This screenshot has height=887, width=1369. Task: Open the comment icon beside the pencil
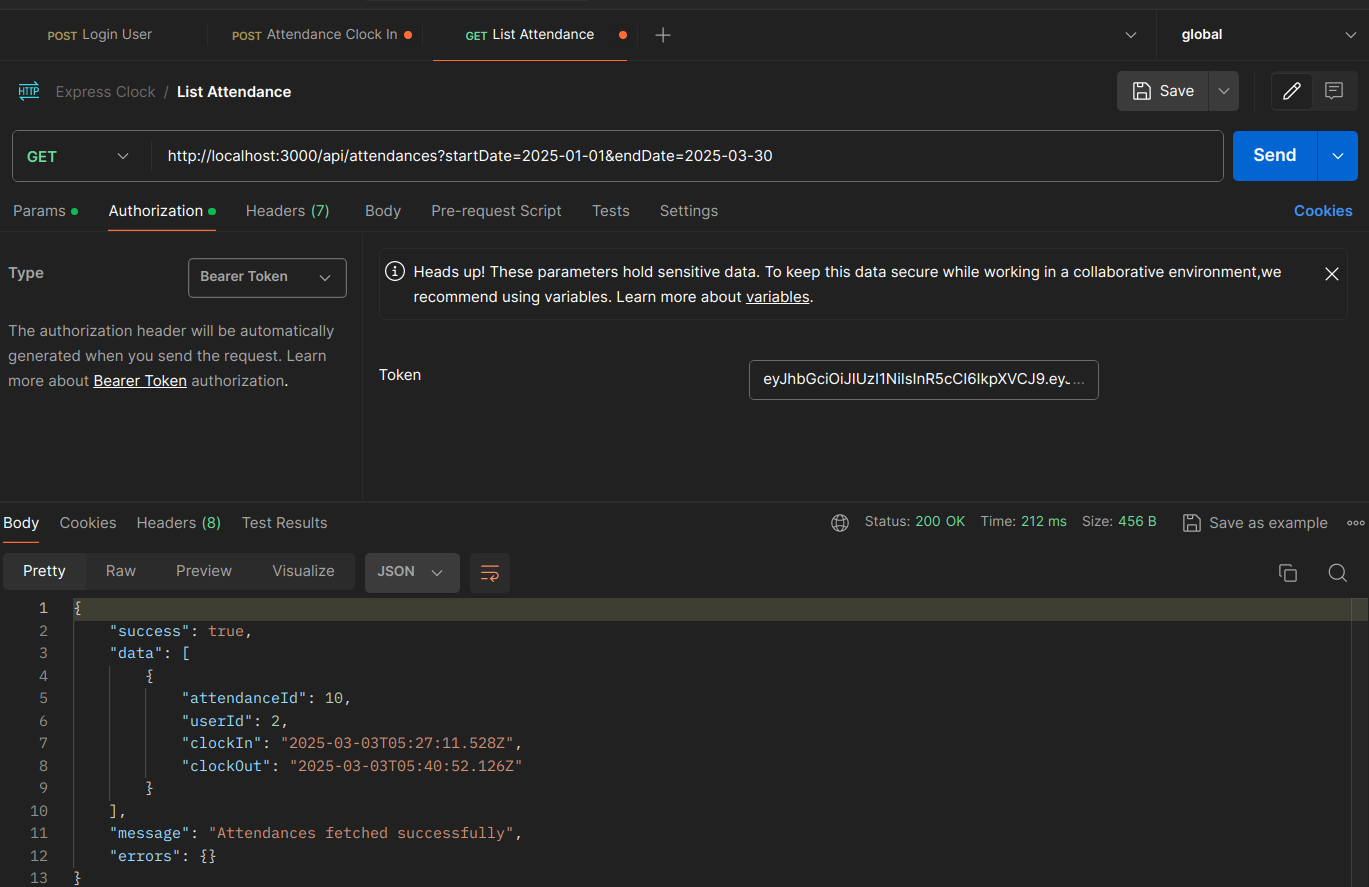tap(1335, 91)
